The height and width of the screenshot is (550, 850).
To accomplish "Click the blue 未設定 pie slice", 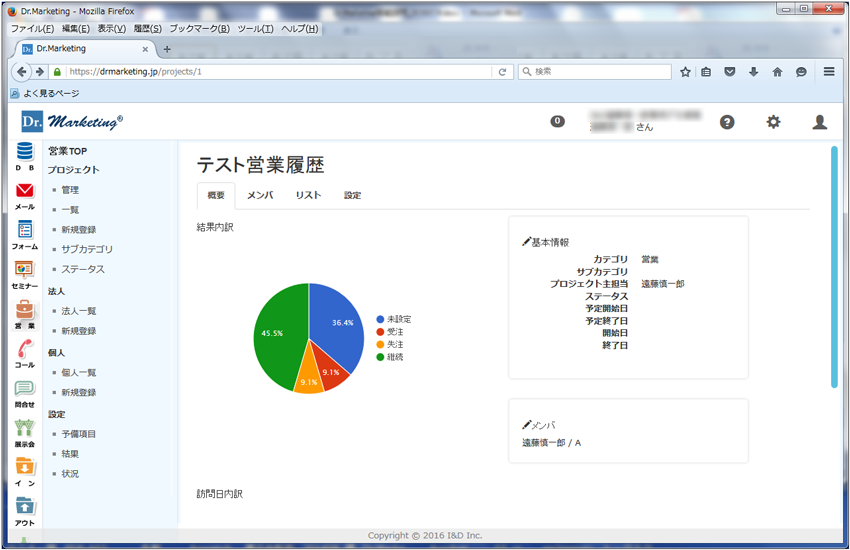I will 335,320.
